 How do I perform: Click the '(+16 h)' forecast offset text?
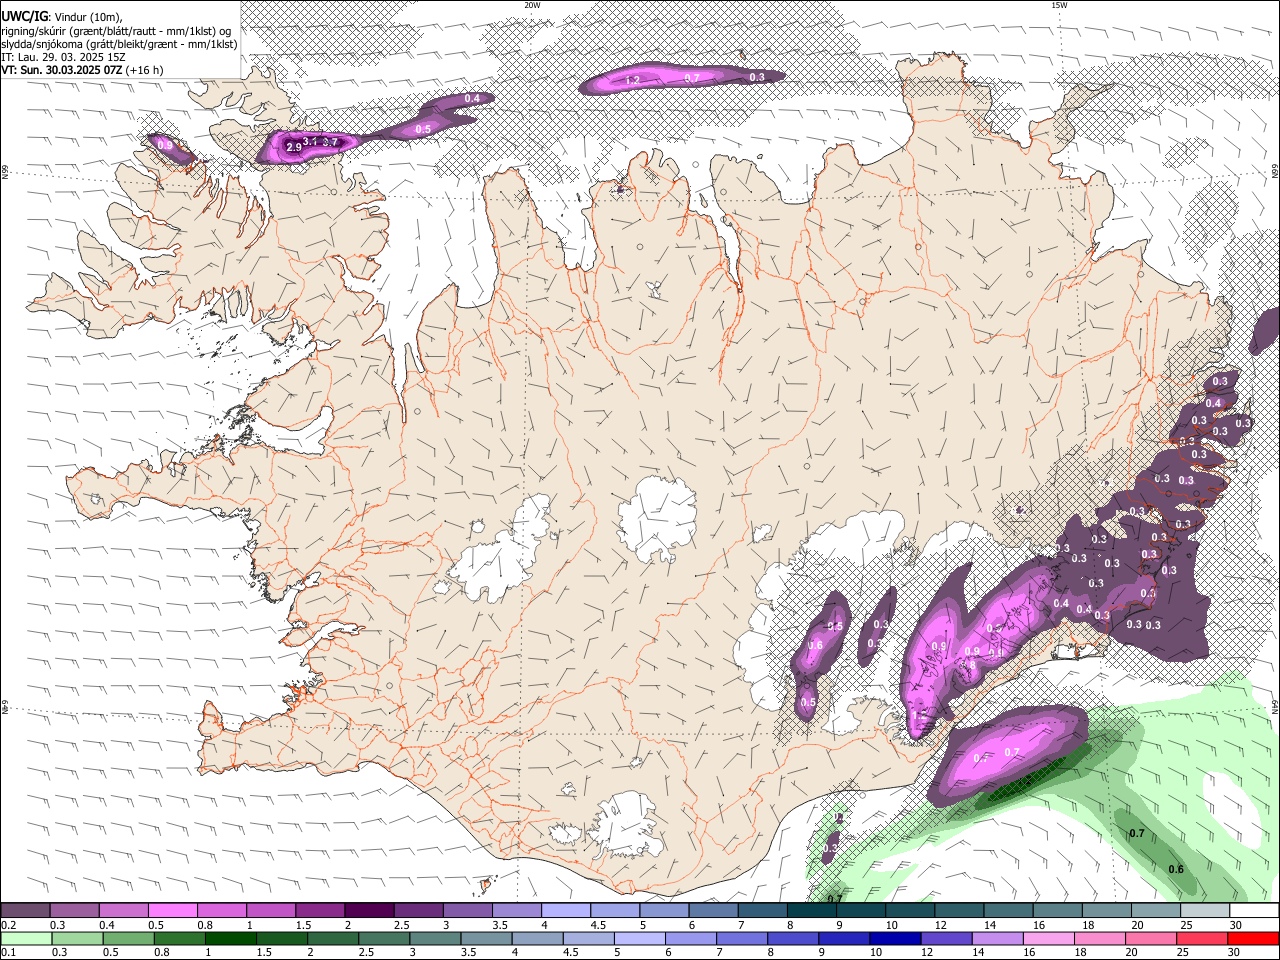[x=145, y=70]
